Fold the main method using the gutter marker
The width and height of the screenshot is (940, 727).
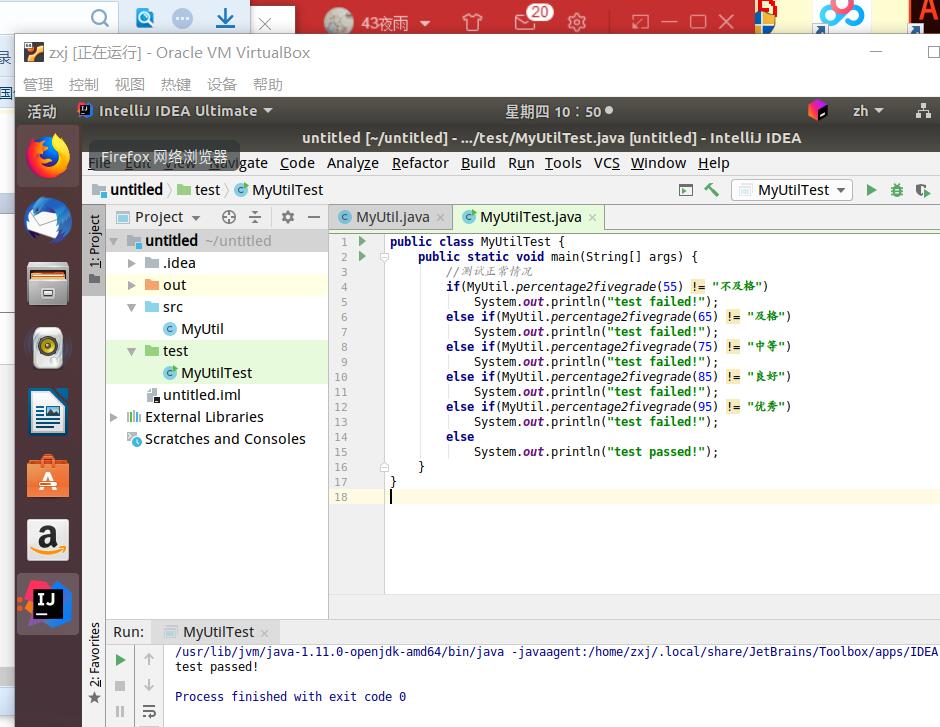pos(384,257)
